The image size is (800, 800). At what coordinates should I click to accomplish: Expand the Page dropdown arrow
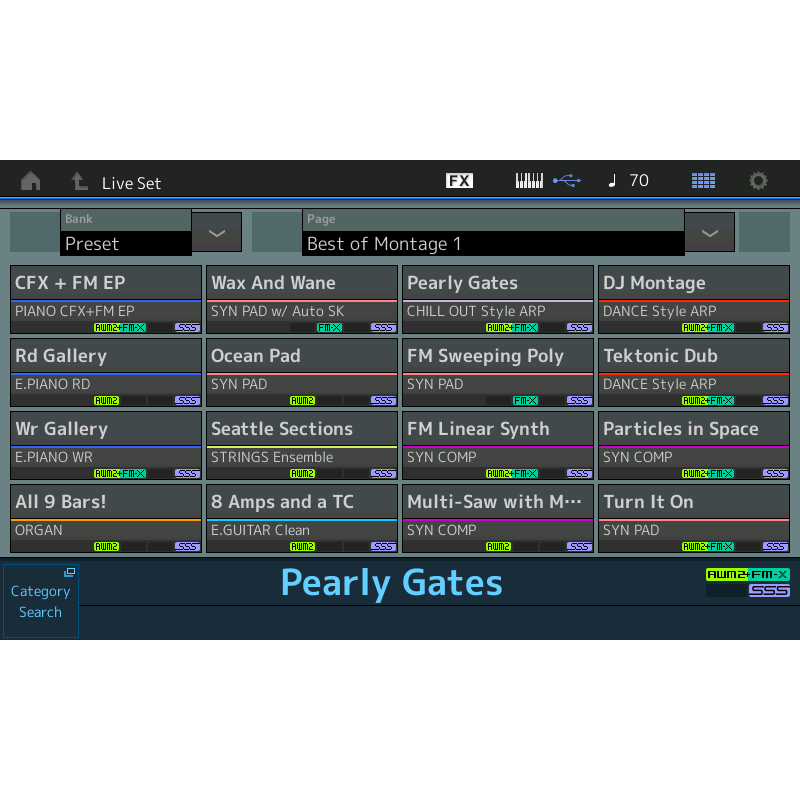coord(710,233)
